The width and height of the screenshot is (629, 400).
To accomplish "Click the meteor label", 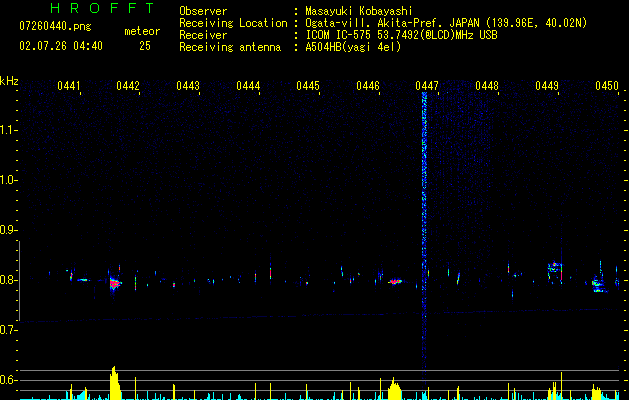I will pos(142,31).
